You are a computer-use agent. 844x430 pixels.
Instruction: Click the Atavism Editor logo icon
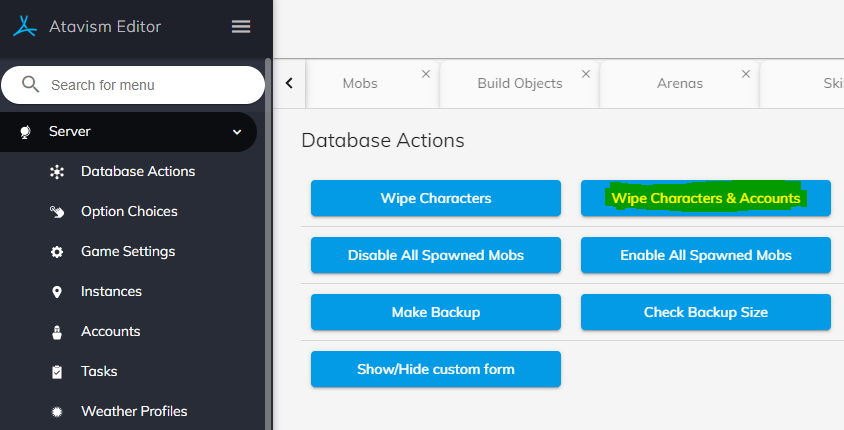tap(24, 26)
